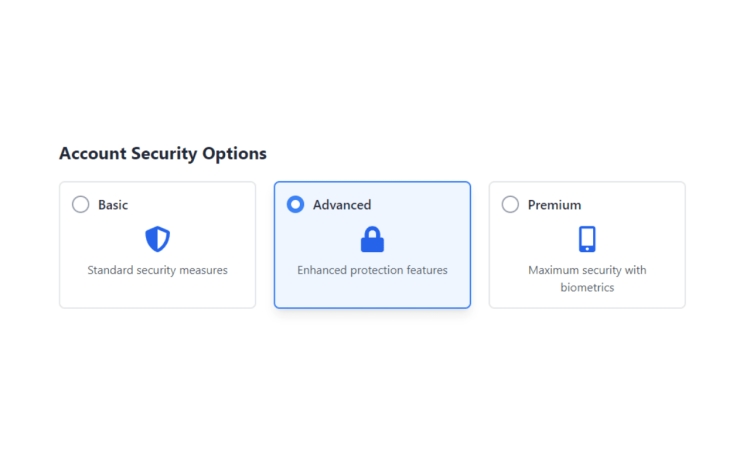Select the Premium radio button

(510, 204)
